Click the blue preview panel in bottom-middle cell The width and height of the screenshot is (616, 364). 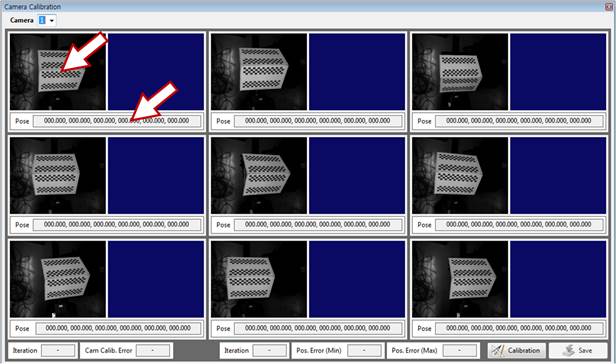click(357, 279)
